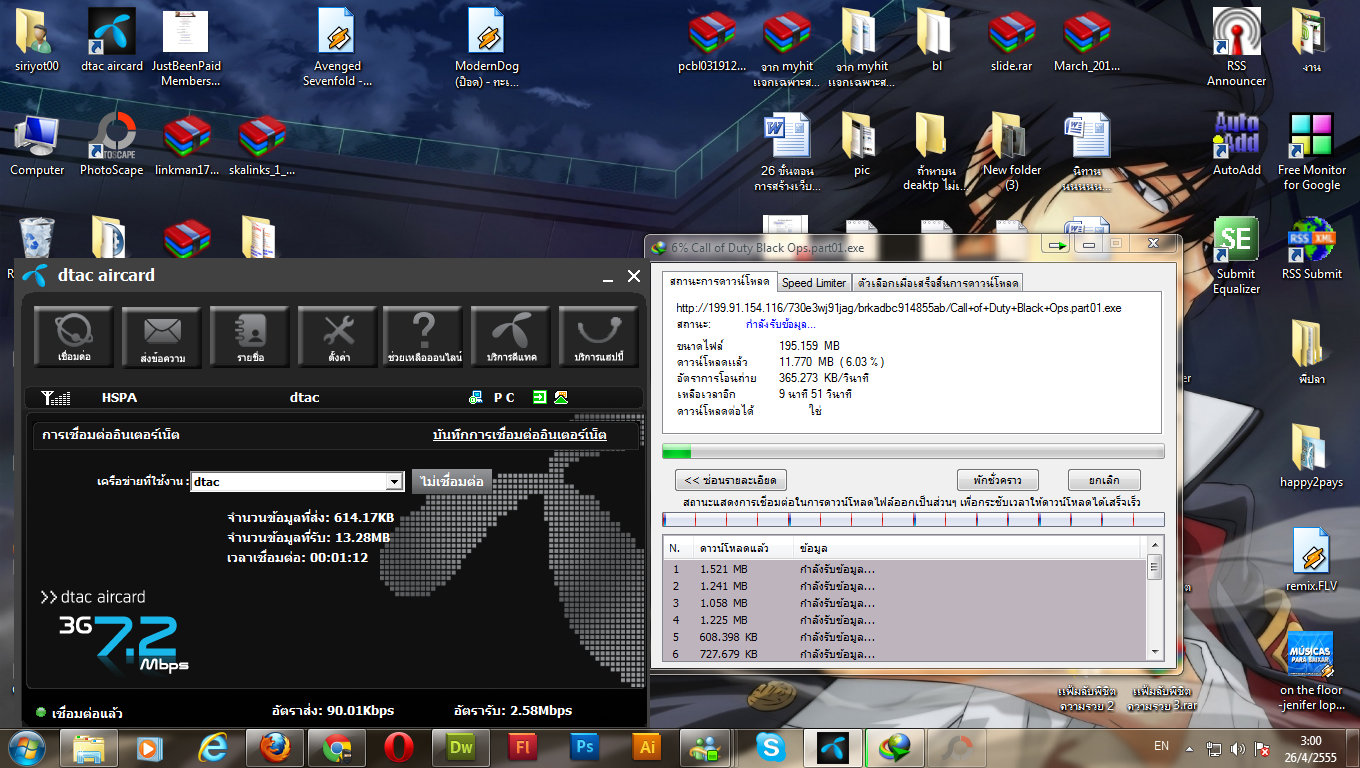This screenshot has height=768, width=1360.
Task: Click the IDM green arrow title bar button
Action: [1055, 244]
